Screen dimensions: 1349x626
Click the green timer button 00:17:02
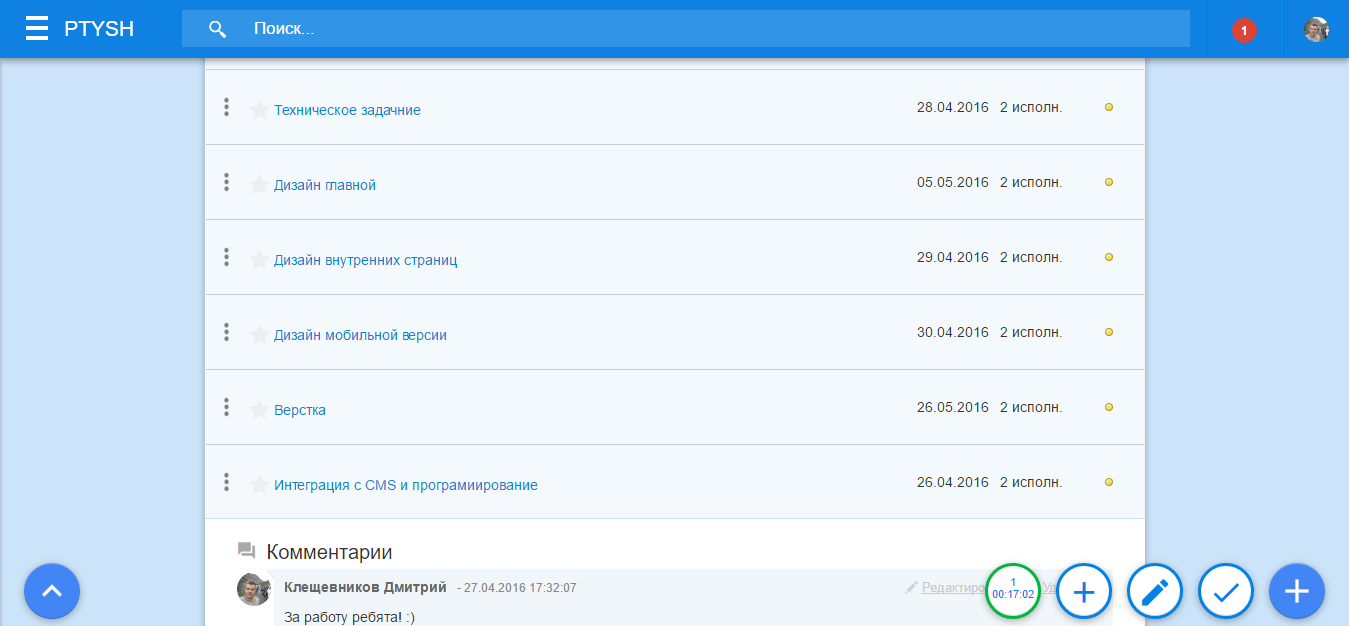[1013, 591]
